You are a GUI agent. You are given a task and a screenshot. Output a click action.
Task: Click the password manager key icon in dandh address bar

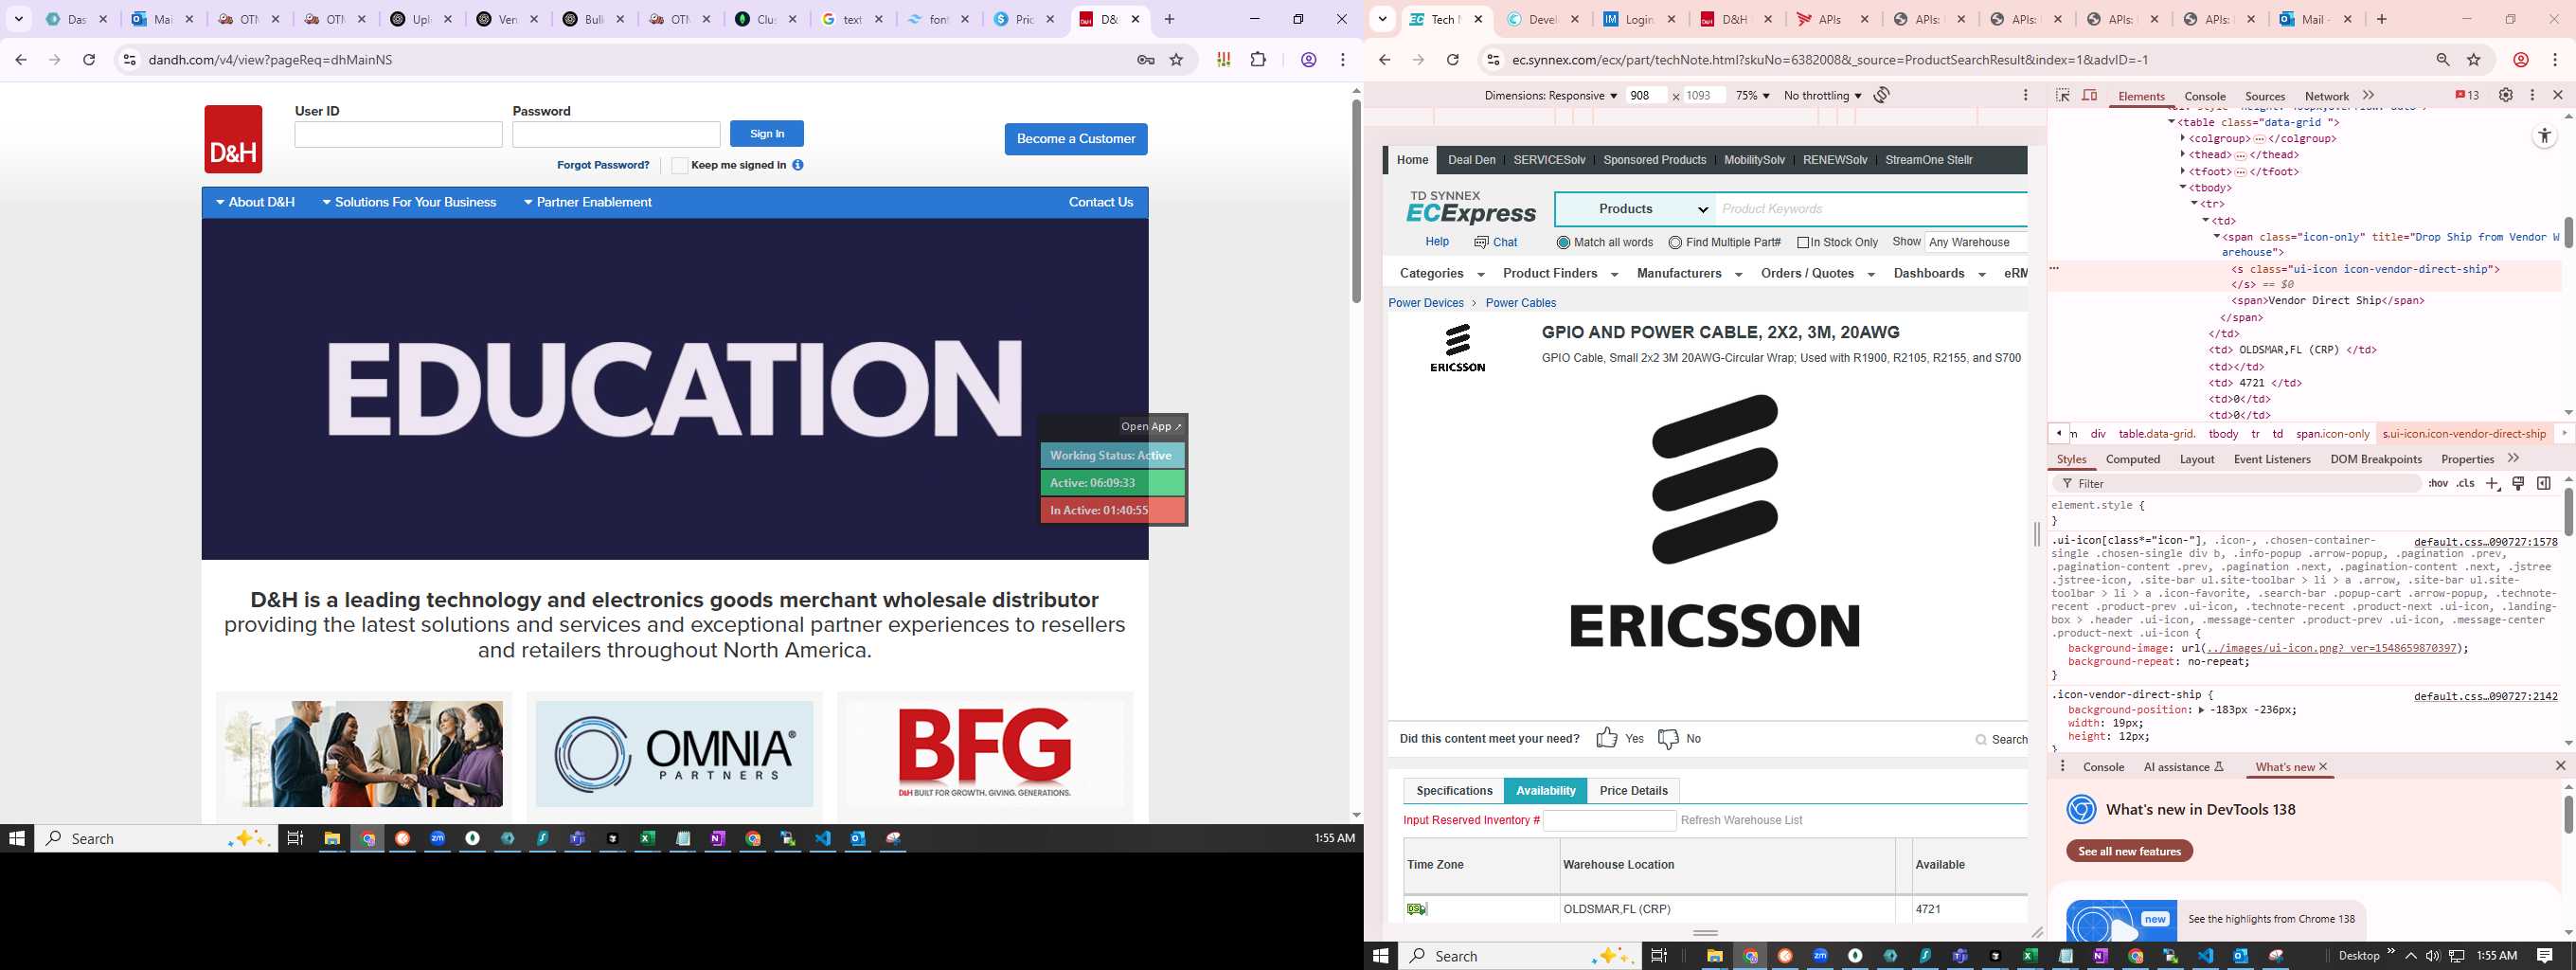pyautogui.click(x=1146, y=60)
